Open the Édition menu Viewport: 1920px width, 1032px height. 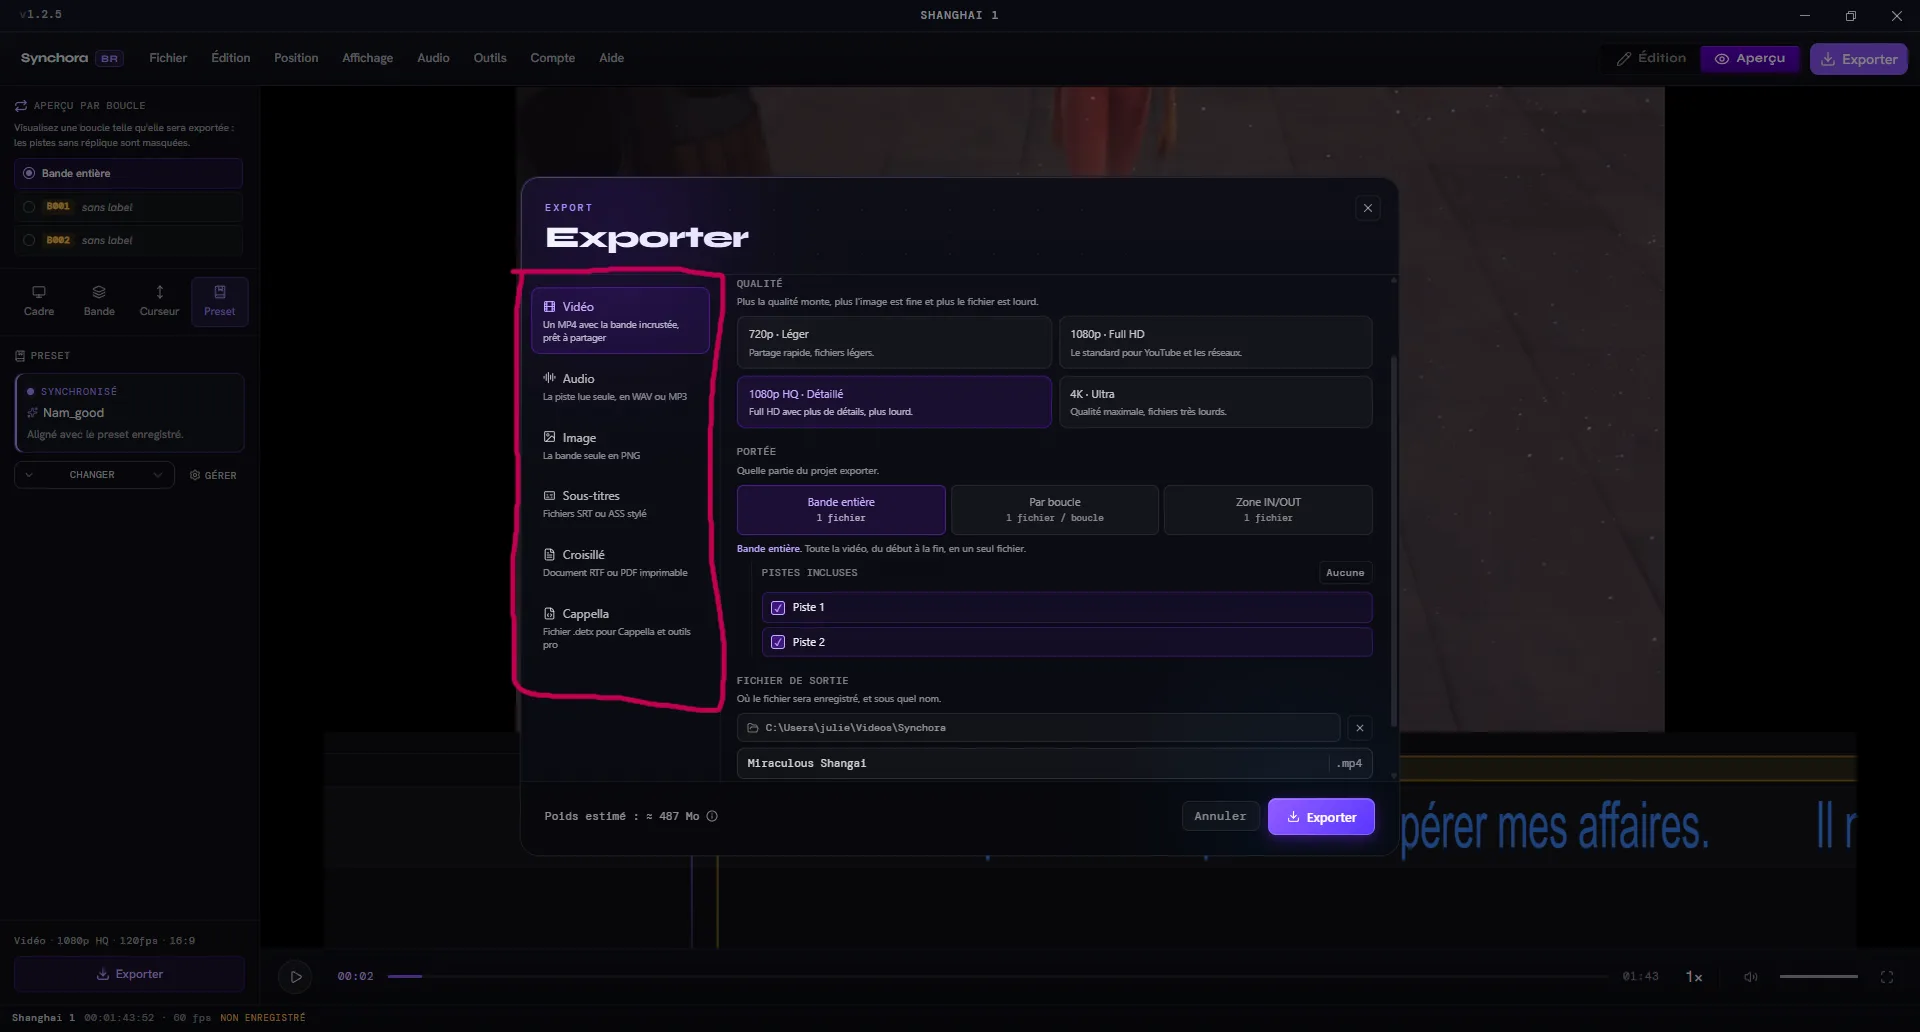pyautogui.click(x=231, y=58)
